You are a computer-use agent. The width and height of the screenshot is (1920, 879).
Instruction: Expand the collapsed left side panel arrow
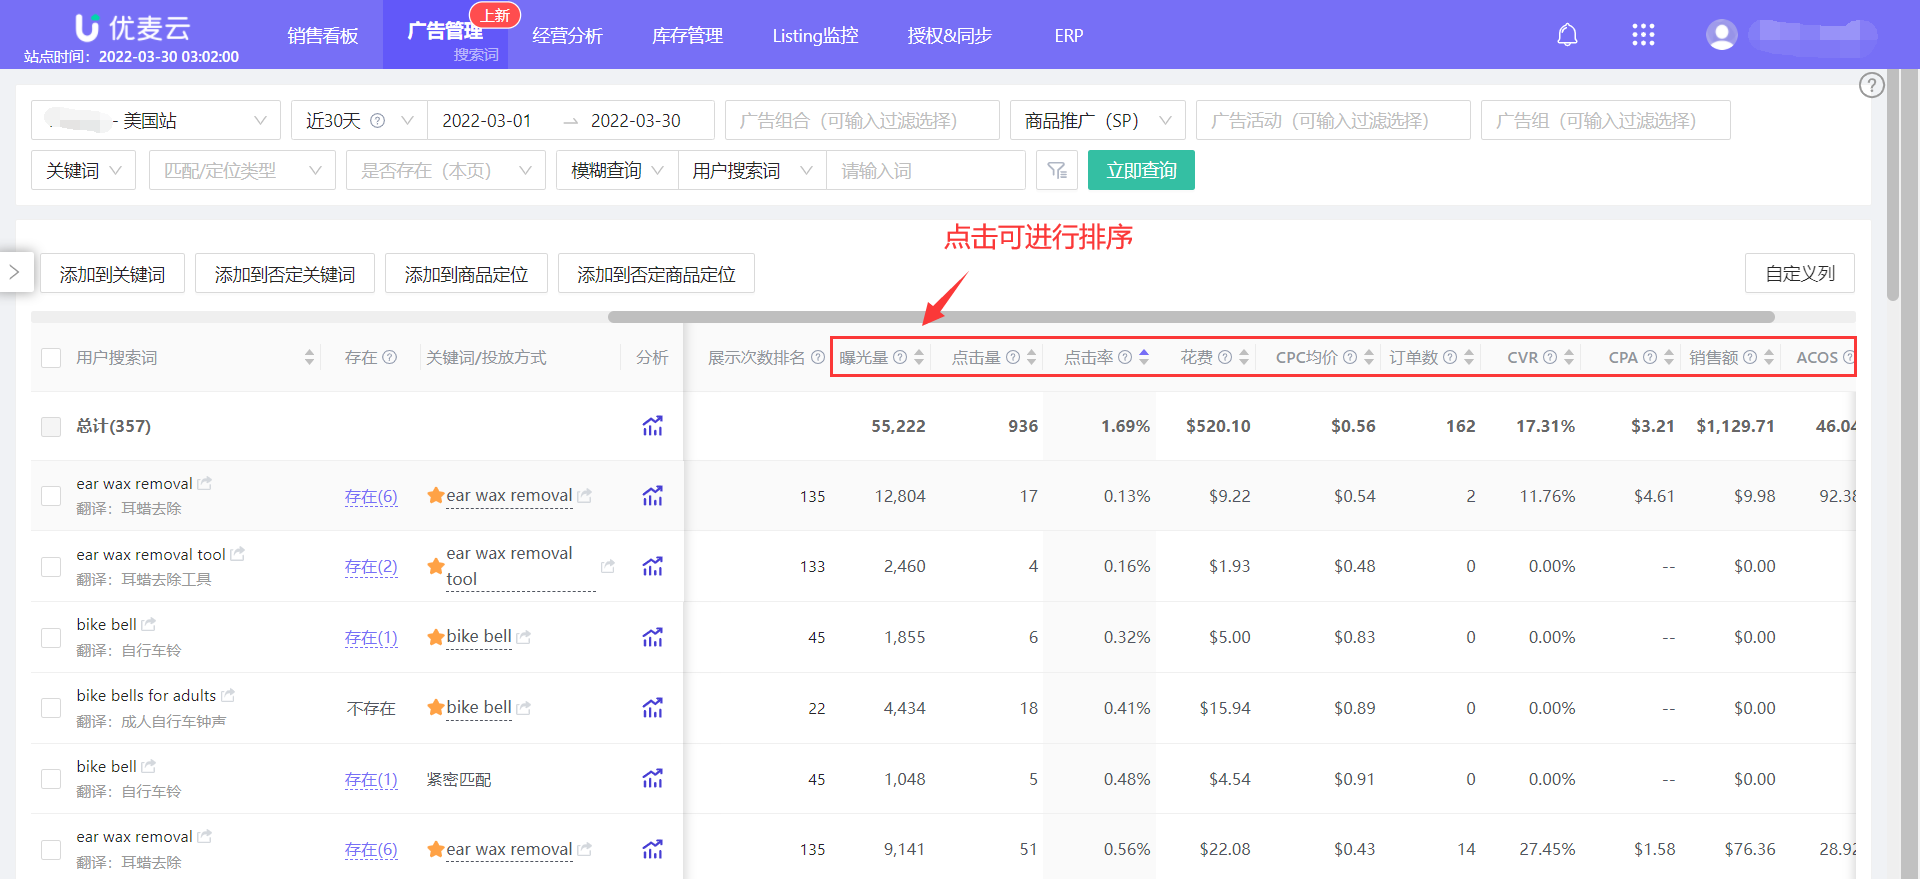pos(15,272)
